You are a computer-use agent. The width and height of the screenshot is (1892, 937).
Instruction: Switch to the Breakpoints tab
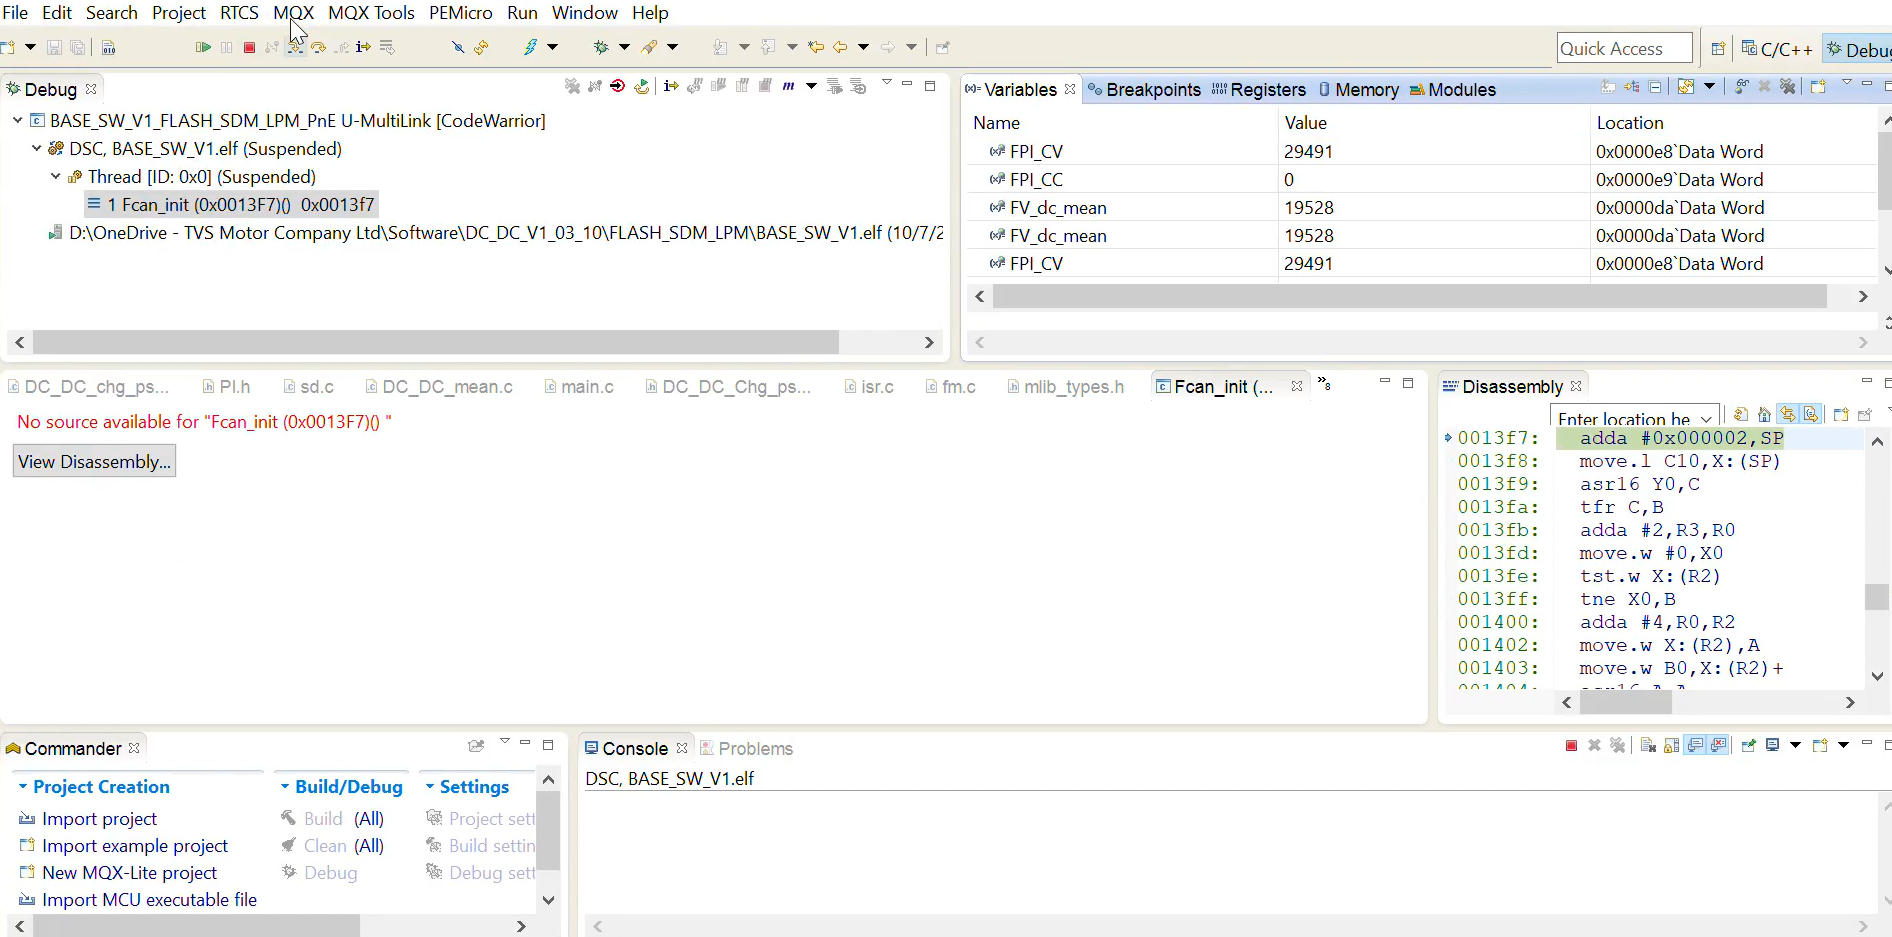click(1153, 89)
